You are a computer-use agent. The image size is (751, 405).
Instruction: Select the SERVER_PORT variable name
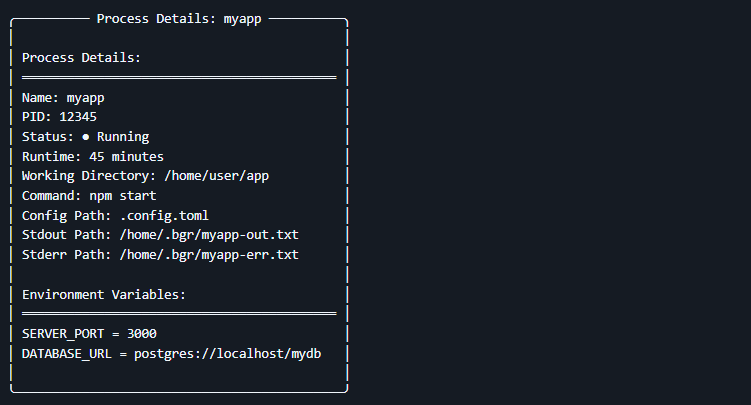63,334
